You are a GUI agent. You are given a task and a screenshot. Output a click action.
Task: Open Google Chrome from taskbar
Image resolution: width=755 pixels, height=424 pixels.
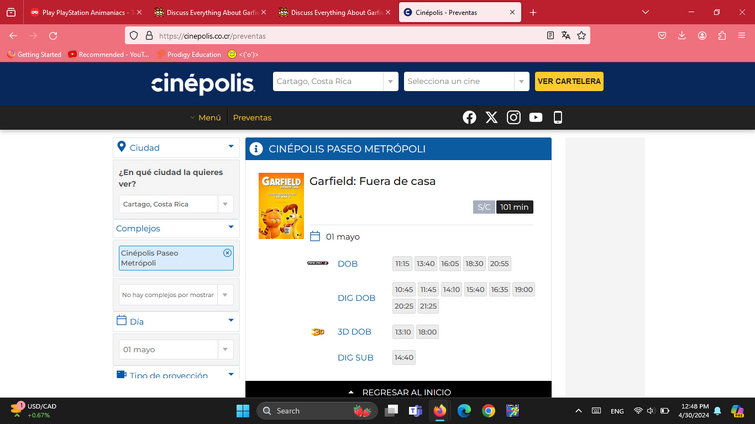coord(488,411)
